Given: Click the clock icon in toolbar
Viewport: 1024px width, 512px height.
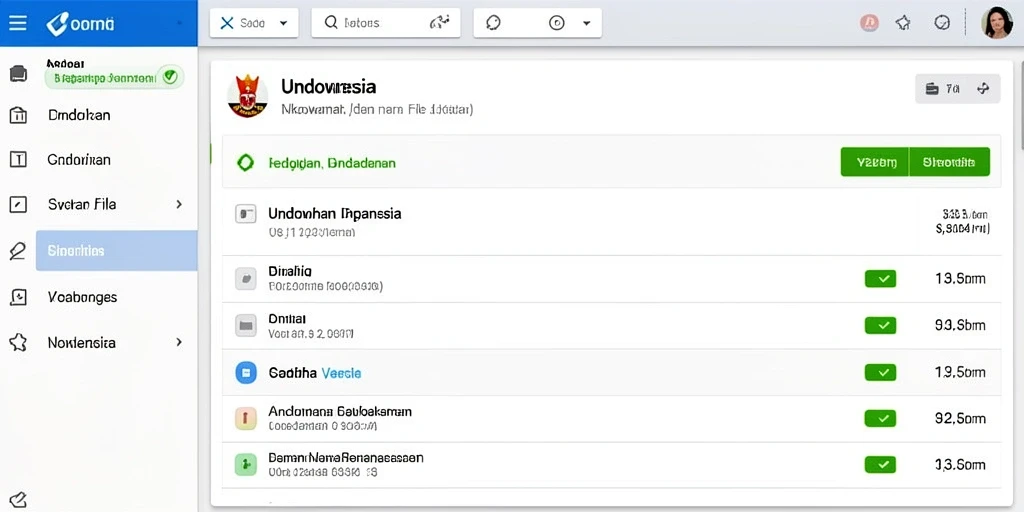Looking at the screenshot, I should [x=556, y=23].
